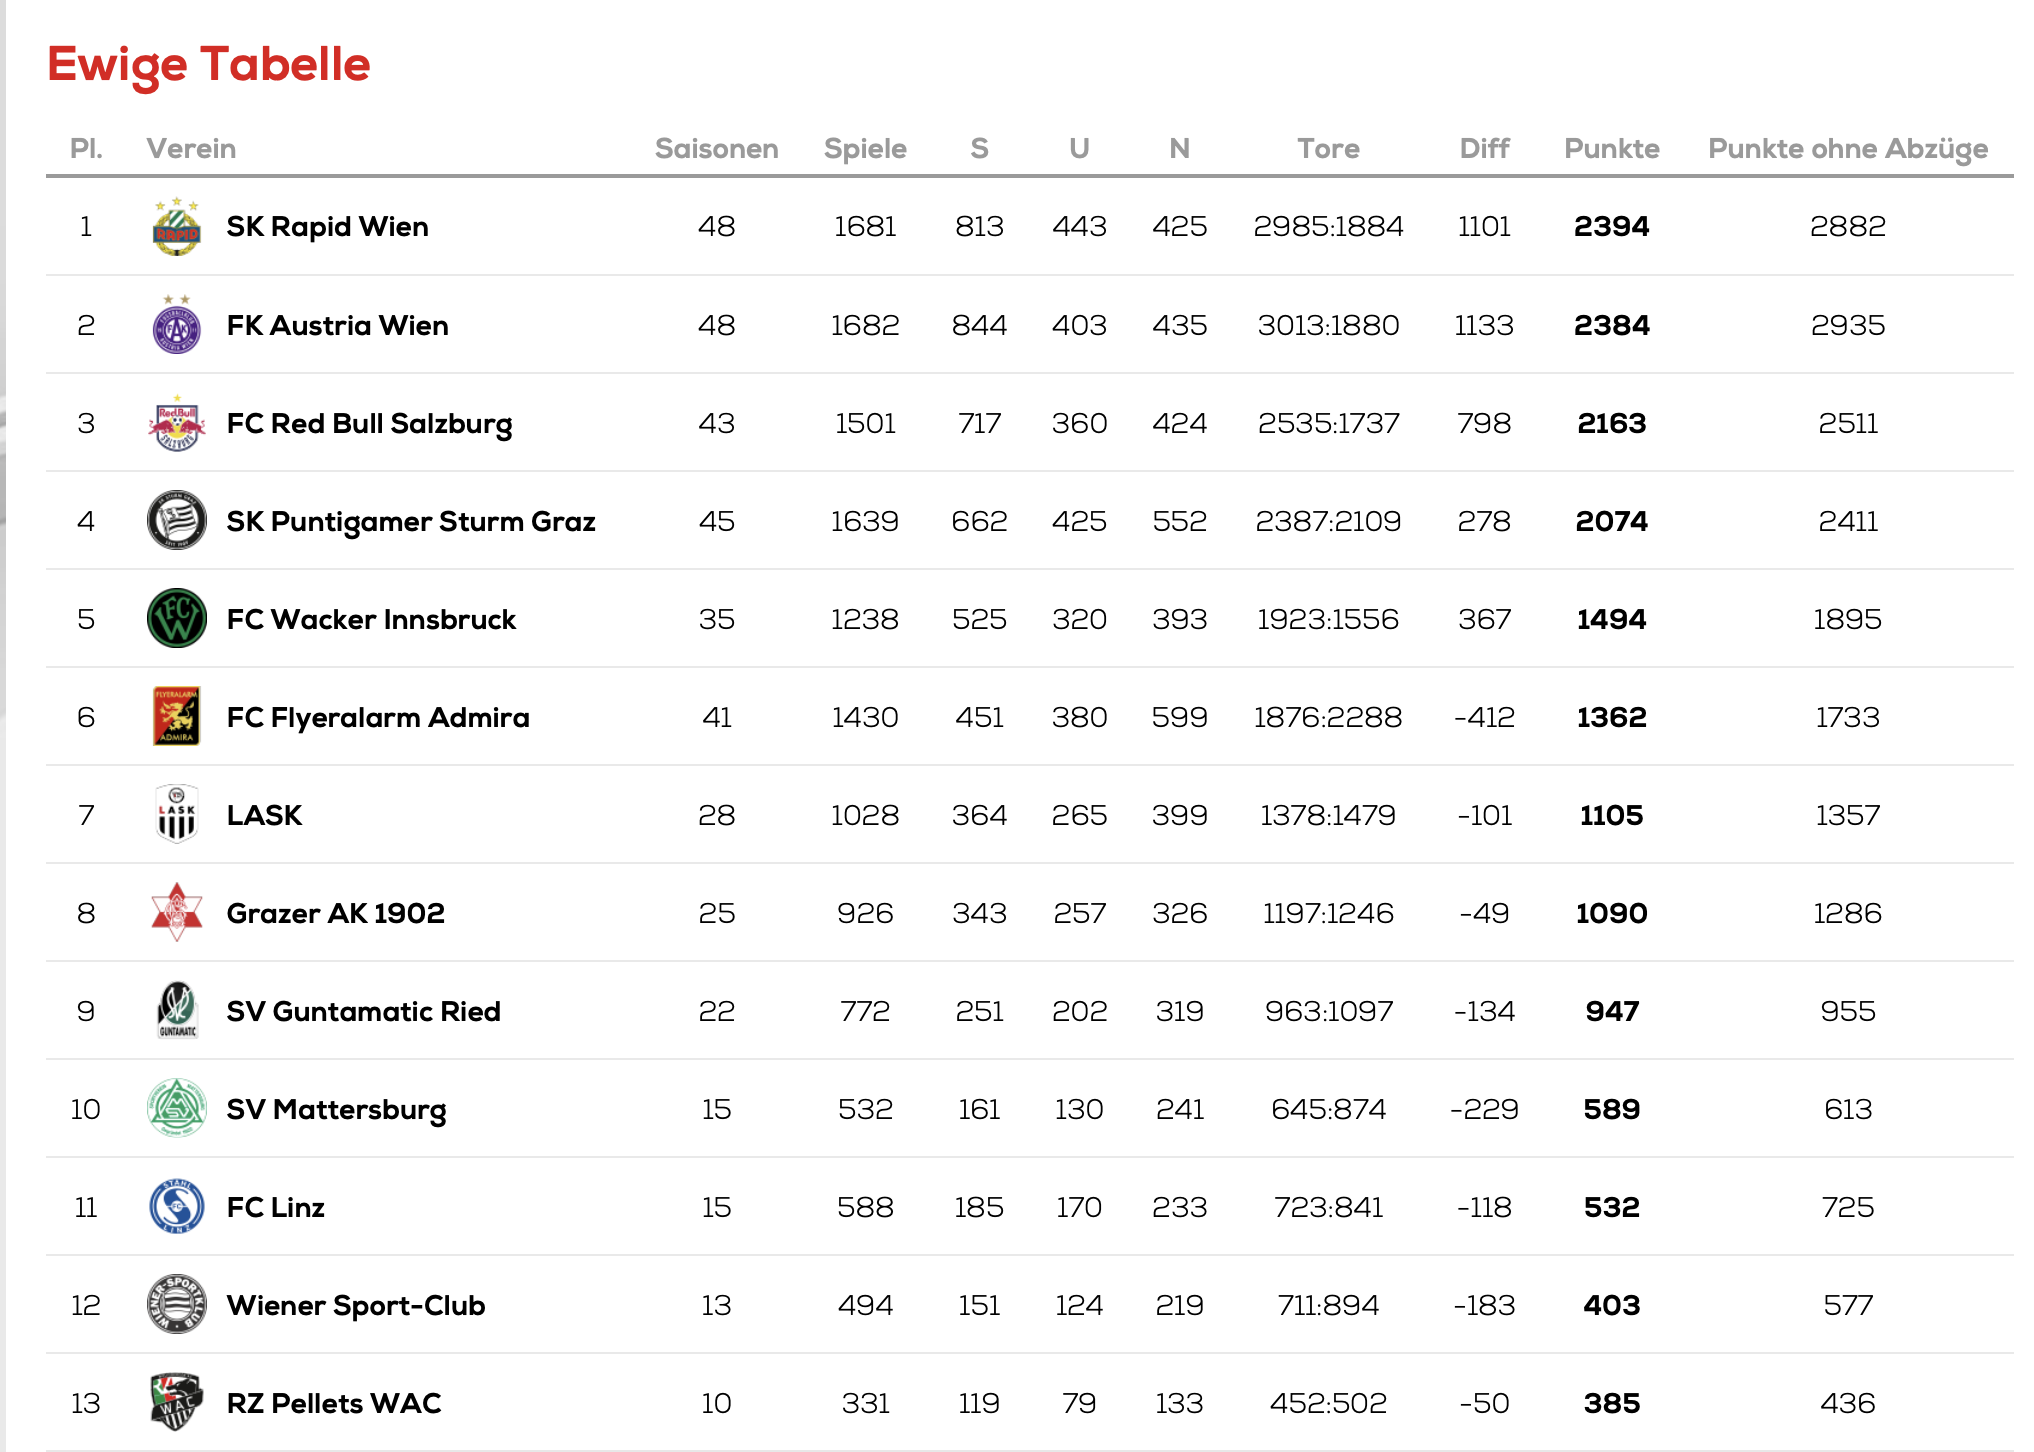Sort by Saisonen column header
Screen dimensions: 2034x1452
point(717,149)
